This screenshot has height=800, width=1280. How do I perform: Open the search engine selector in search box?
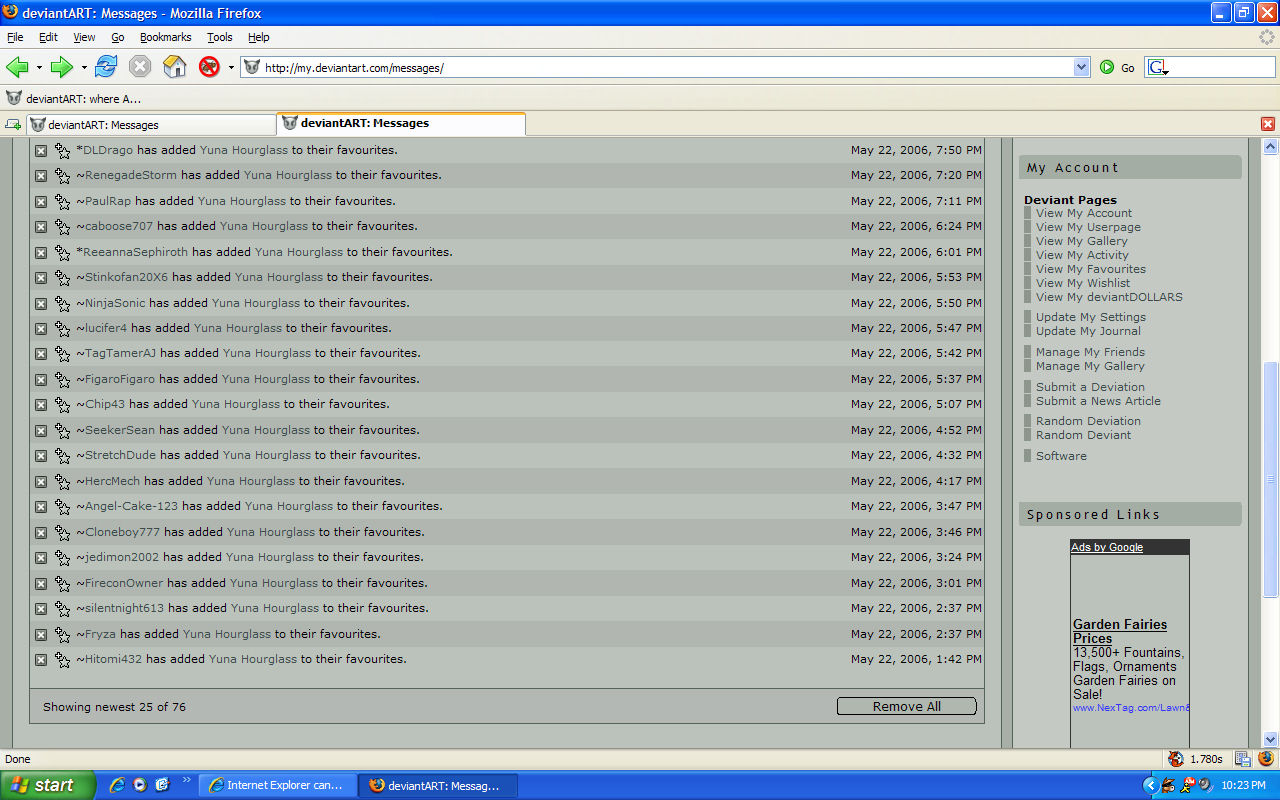click(x=1158, y=68)
